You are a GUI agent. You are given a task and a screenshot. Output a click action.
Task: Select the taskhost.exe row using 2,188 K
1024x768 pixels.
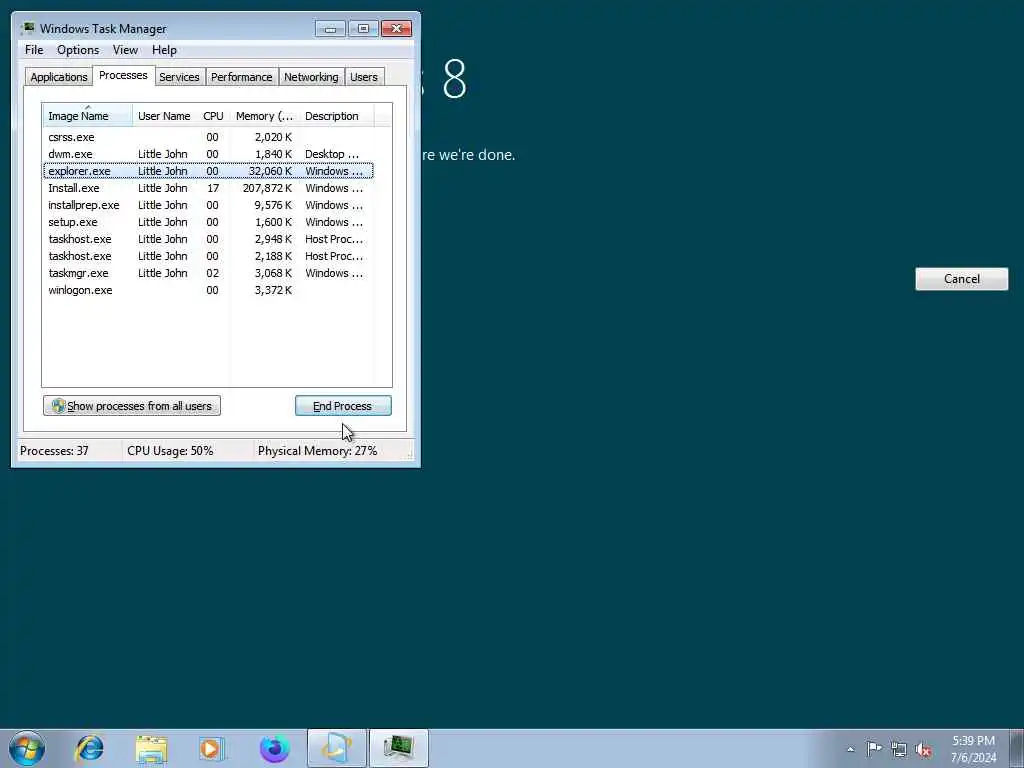tap(208, 256)
